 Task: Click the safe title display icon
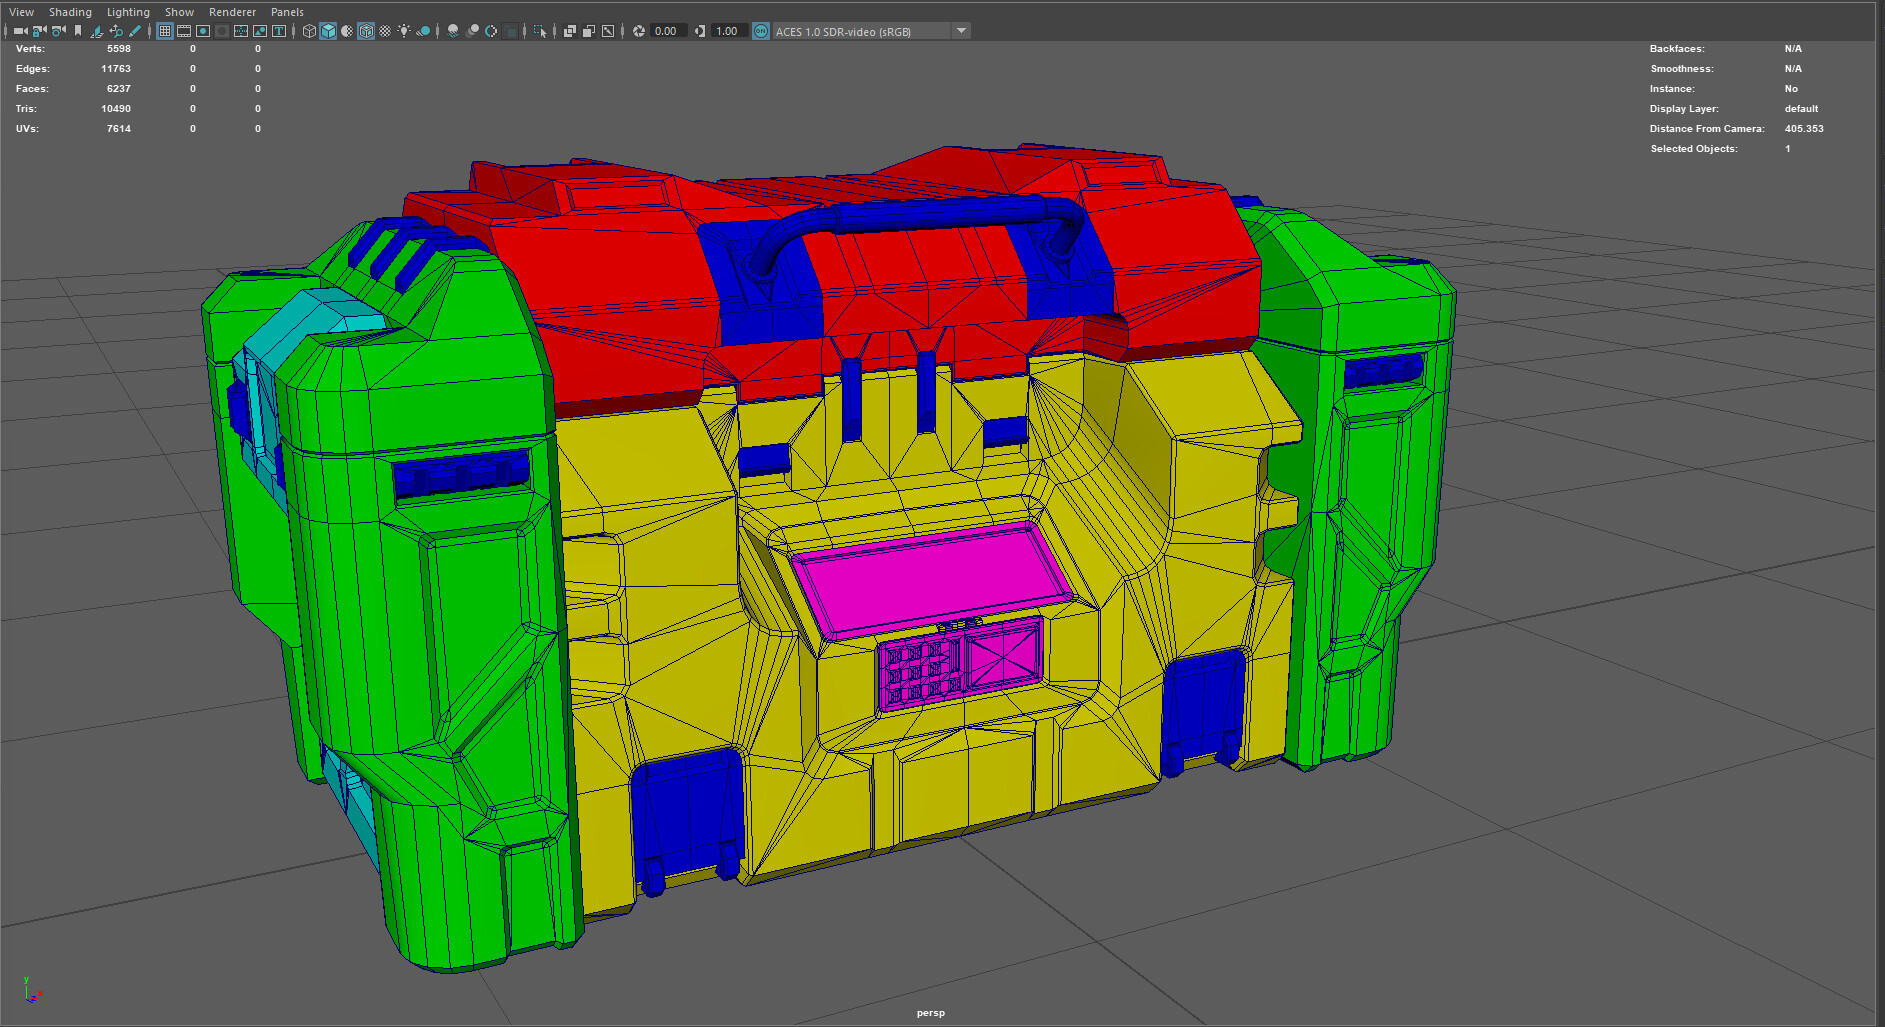point(278,31)
